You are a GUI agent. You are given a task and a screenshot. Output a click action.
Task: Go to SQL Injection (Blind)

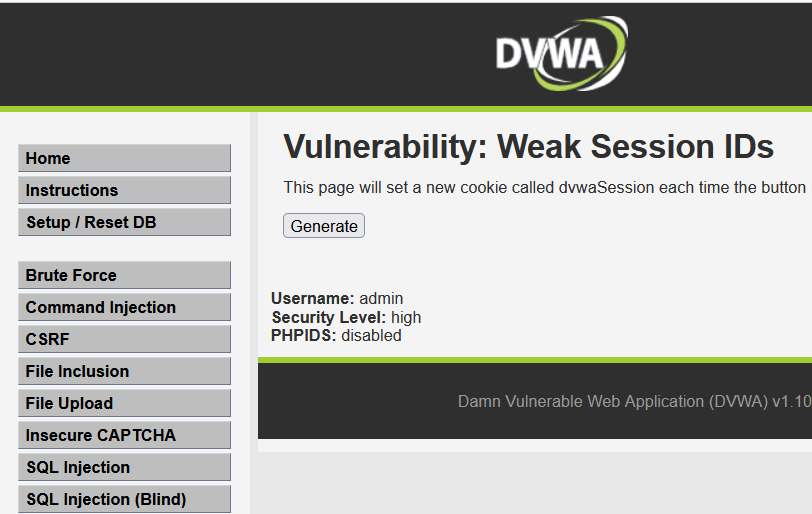click(124, 500)
